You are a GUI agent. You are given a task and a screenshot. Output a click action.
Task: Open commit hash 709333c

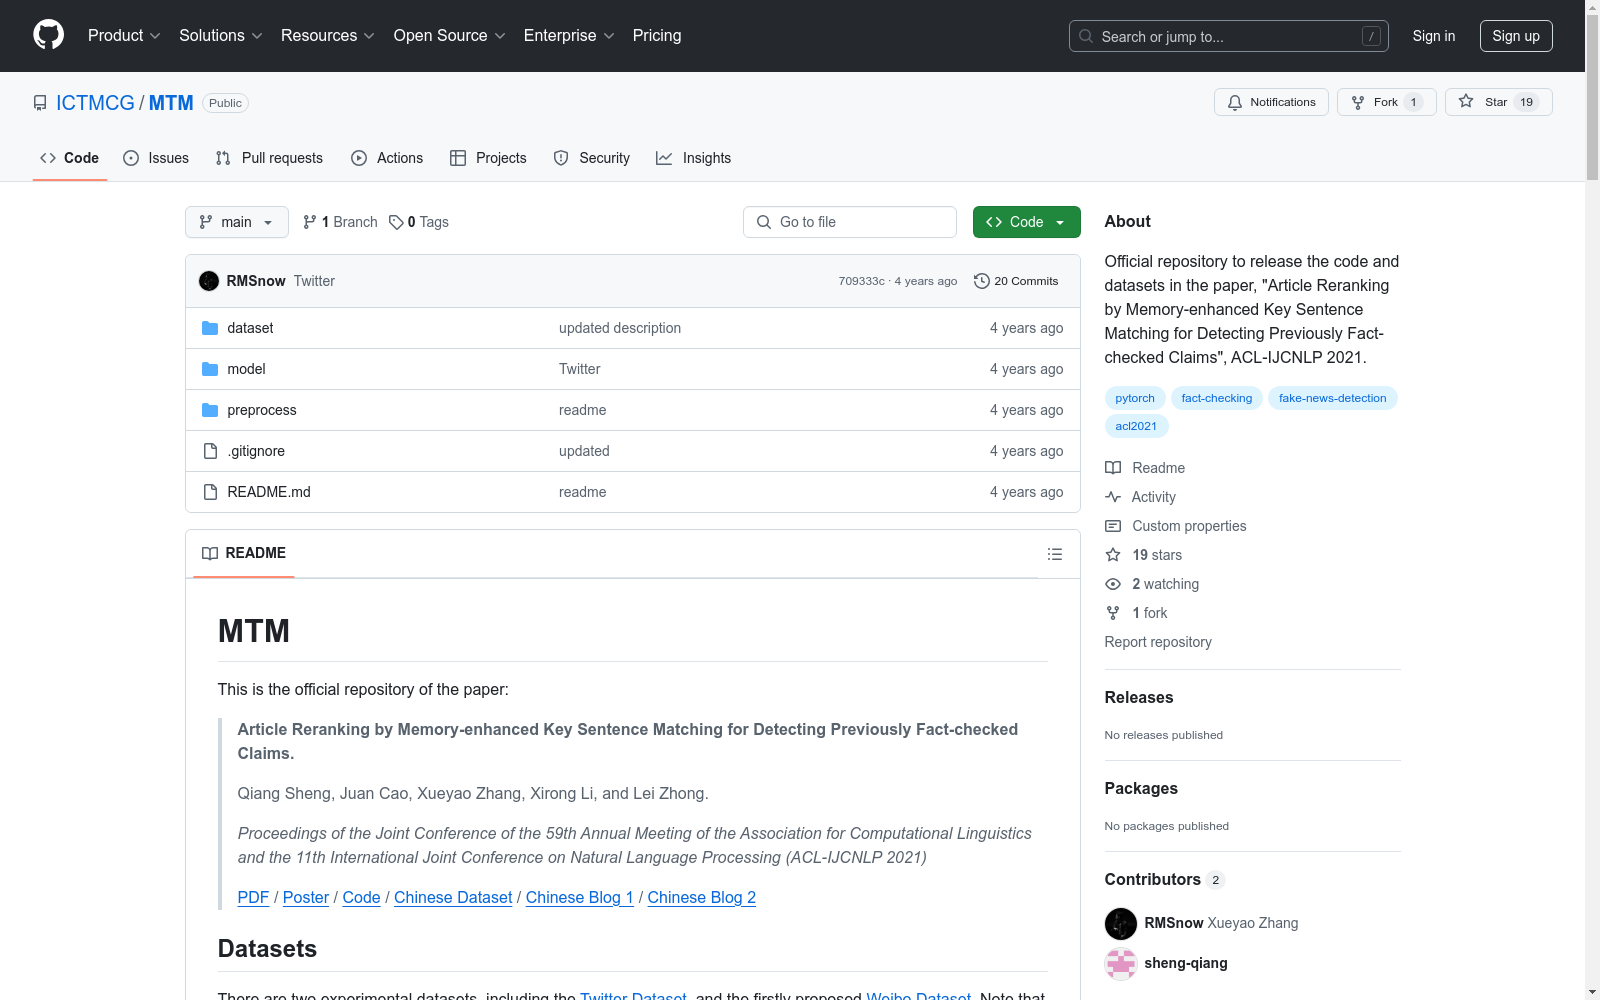tap(862, 281)
